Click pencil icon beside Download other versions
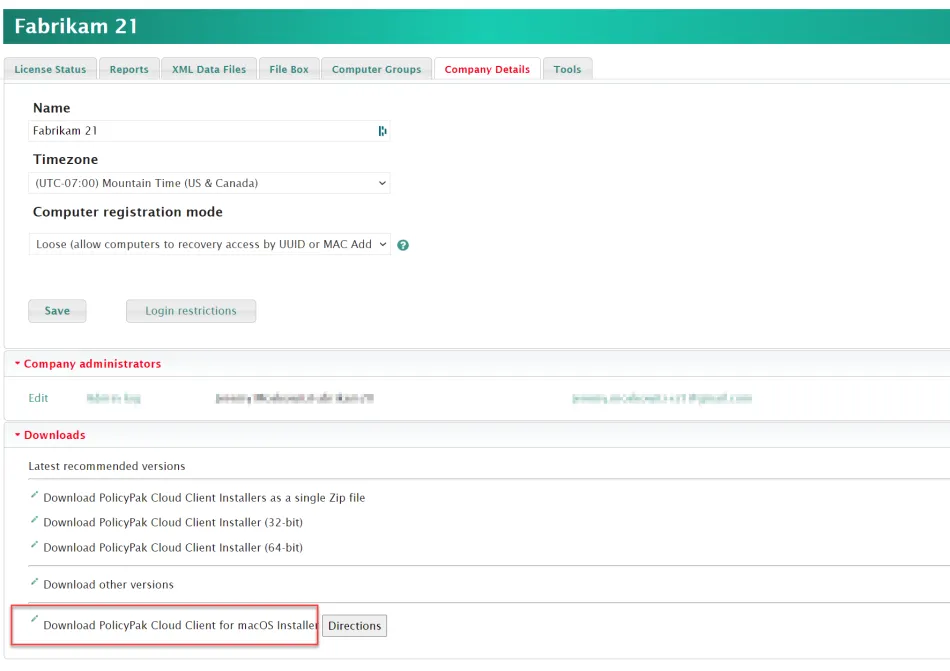 35,582
